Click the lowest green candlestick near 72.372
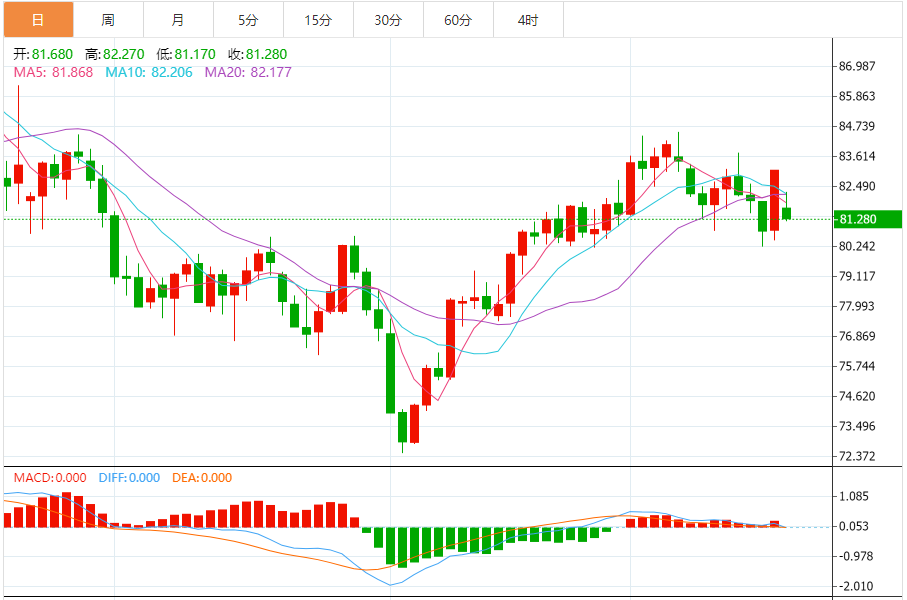 pyautogui.click(x=403, y=426)
